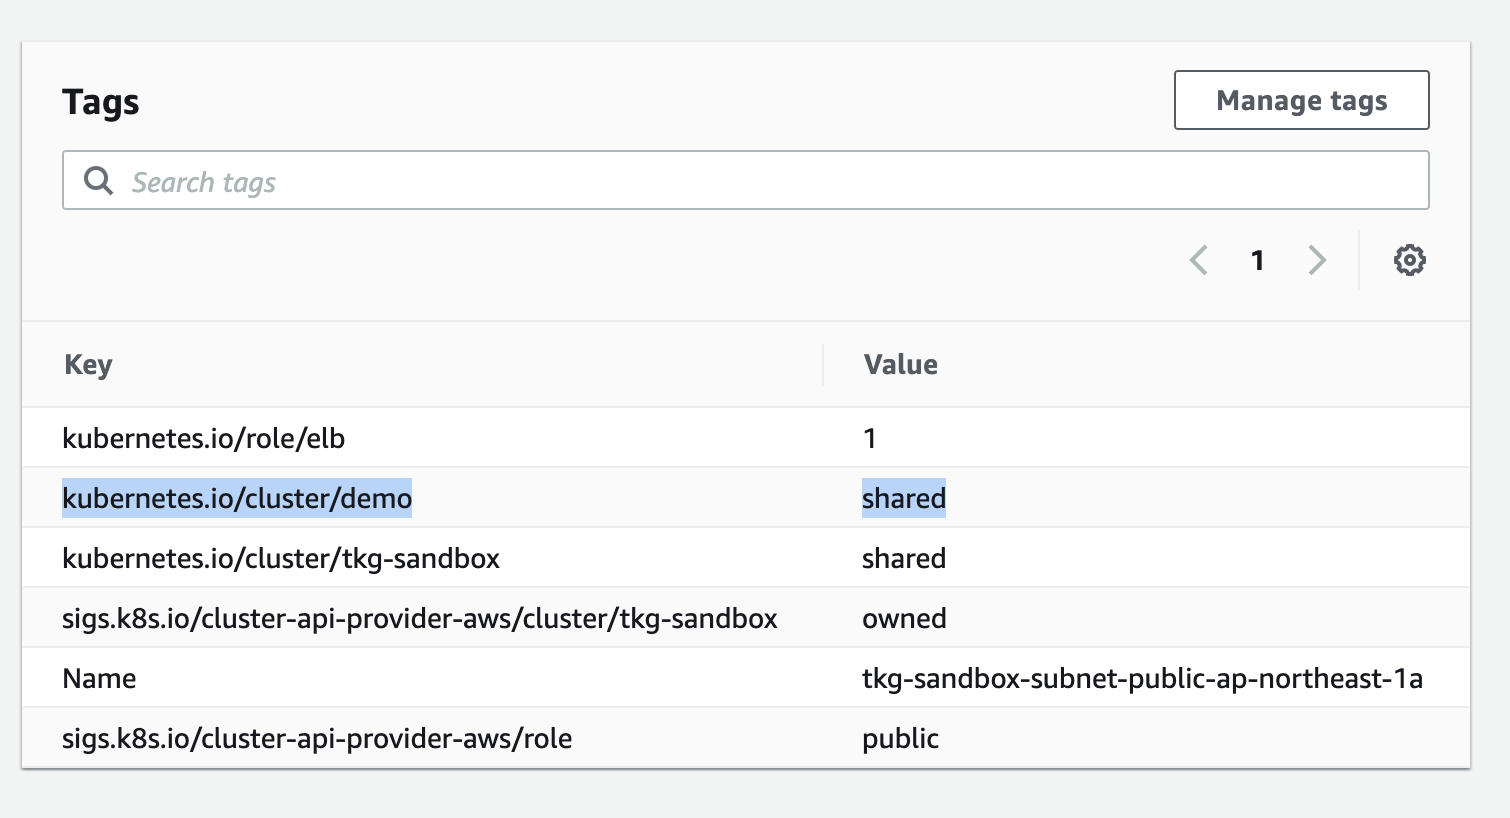This screenshot has width=1510, height=818.
Task: Sort by the Key column header
Action: click(x=88, y=365)
